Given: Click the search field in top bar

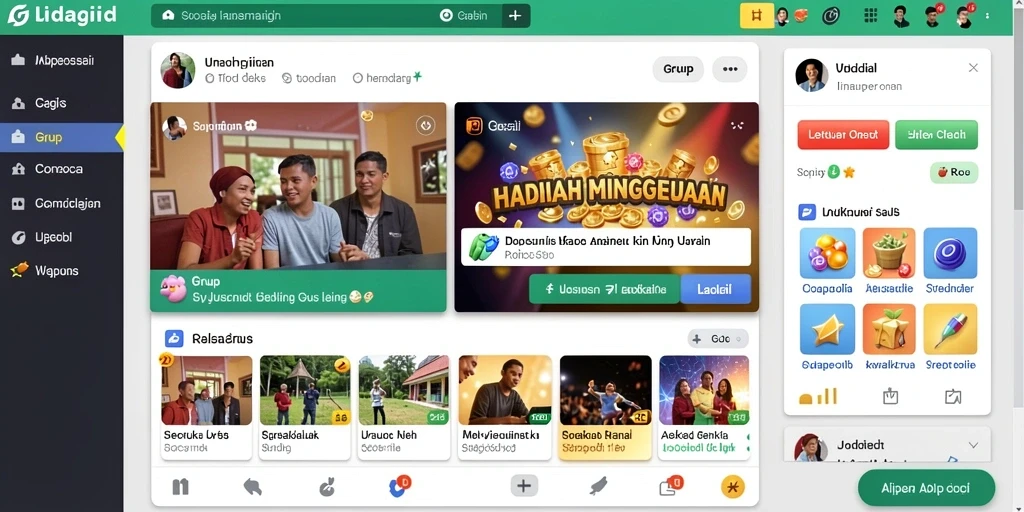Looking at the screenshot, I should 327,16.
